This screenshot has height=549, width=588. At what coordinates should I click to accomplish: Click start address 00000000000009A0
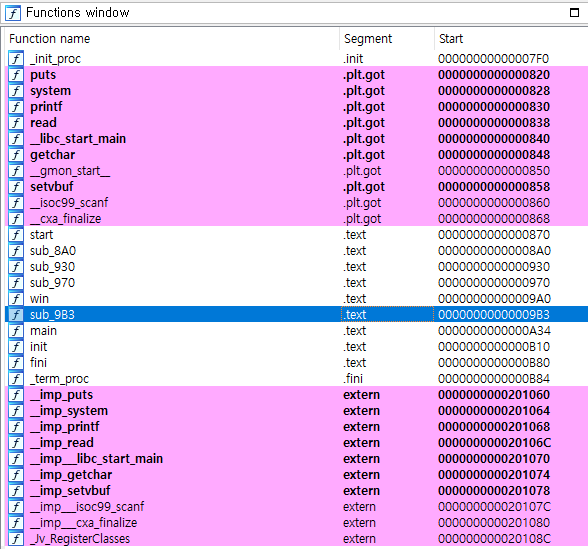[x=494, y=299]
